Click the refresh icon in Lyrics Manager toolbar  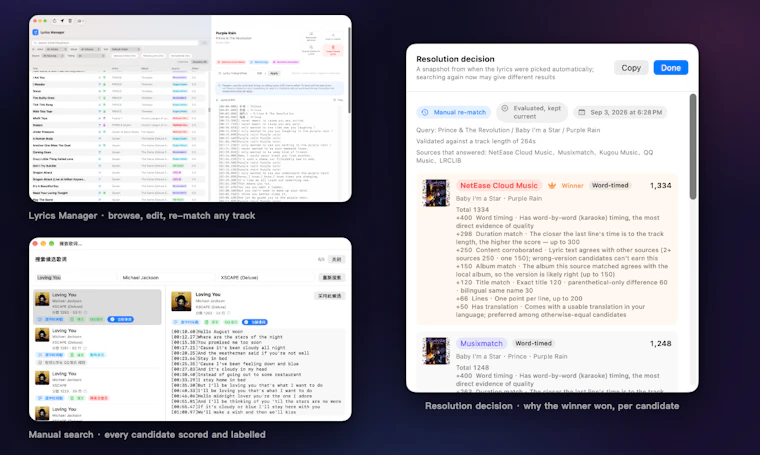[54, 21]
